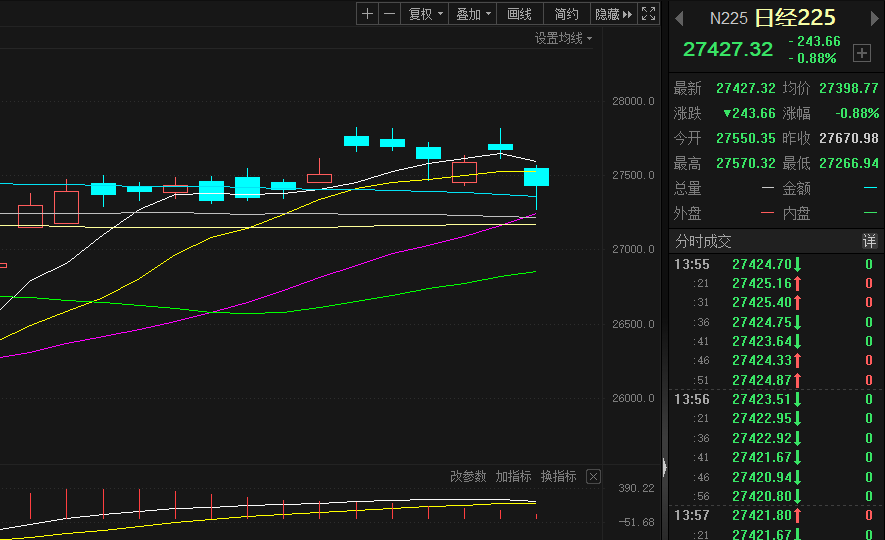This screenshot has width=885, height=540.
Task: Open 详 details of 分时成交
Action: click(x=869, y=242)
